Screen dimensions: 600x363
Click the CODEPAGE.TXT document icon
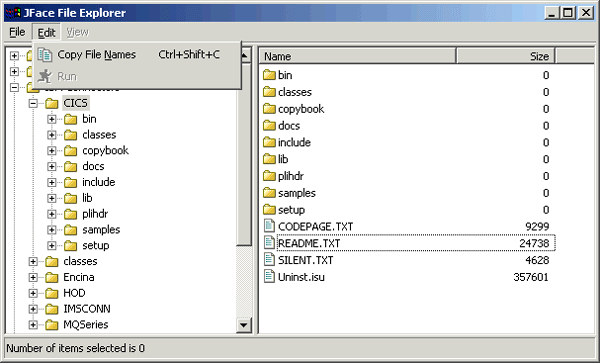269,226
